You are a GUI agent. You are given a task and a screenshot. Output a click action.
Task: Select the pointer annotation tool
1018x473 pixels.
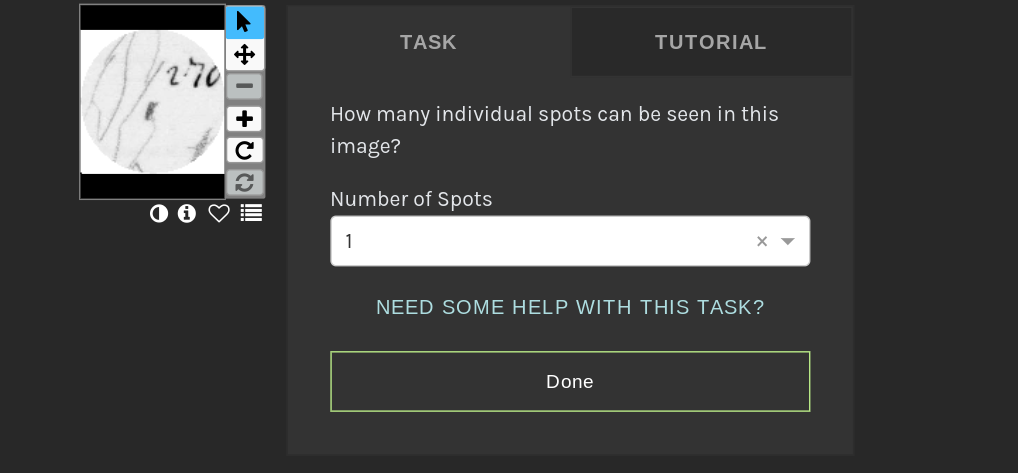(x=244, y=22)
